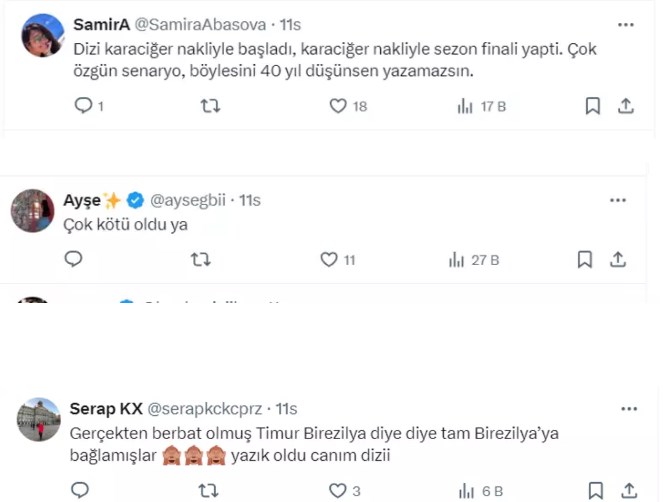Reply to Serap KX's tweet
663x502 pixels.
click(x=79, y=490)
